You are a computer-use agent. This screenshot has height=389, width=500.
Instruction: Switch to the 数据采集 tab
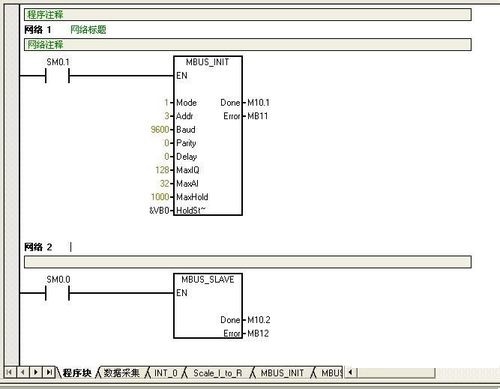coord(121,373)
